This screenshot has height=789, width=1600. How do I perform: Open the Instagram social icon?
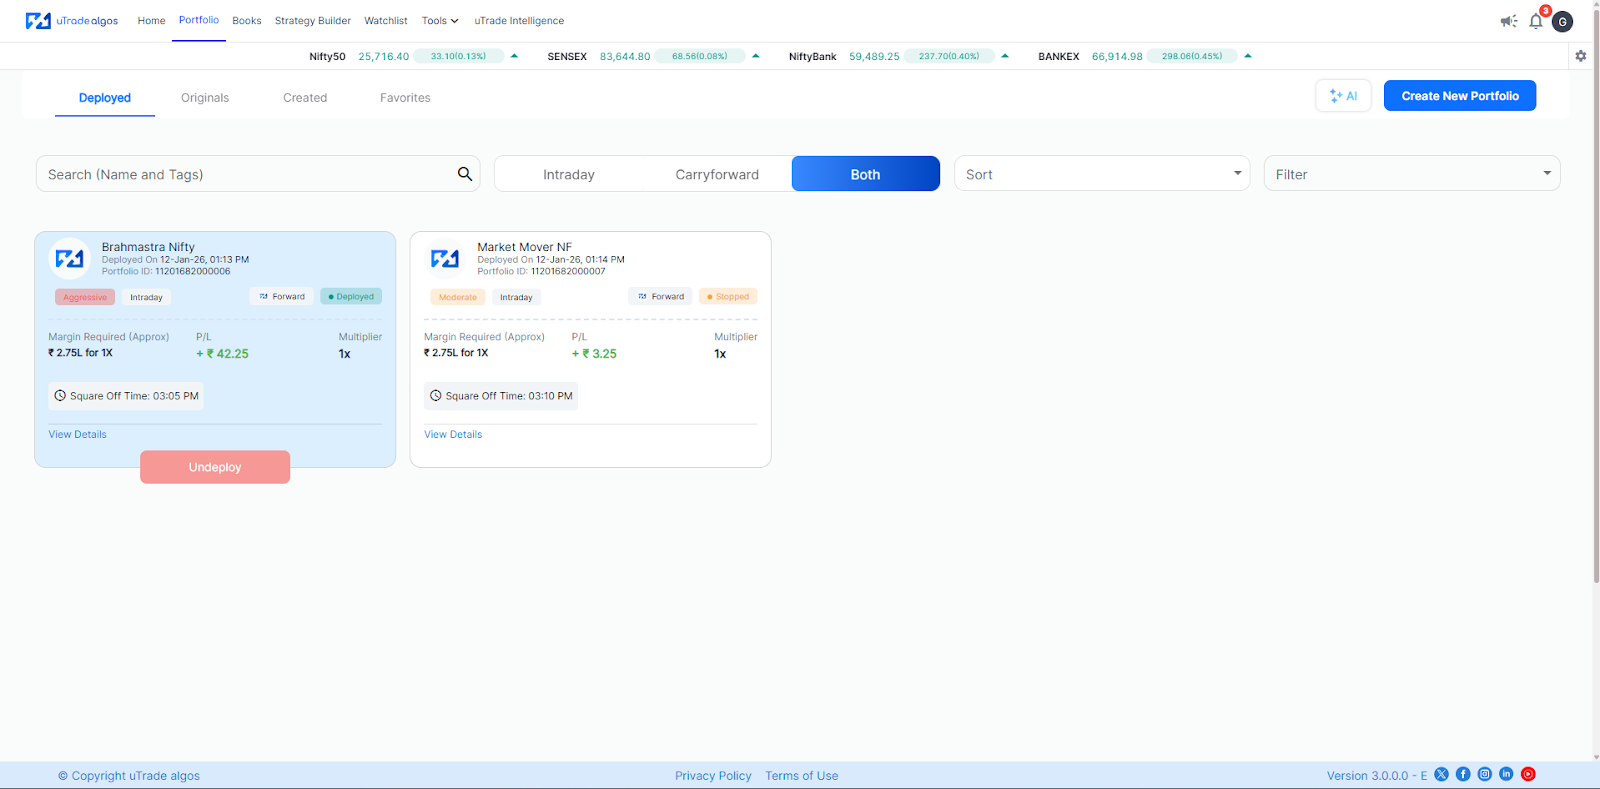coord(1485,774)
